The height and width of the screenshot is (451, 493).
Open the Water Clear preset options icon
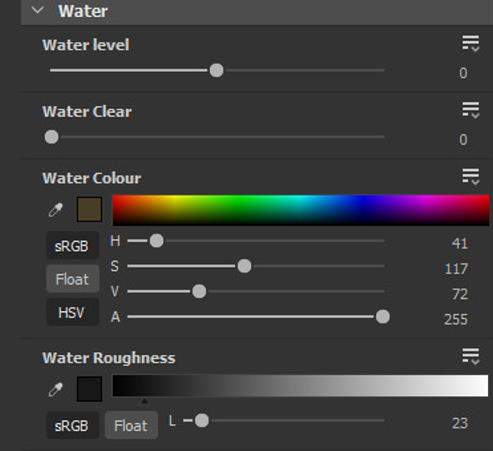pos(471,110)
